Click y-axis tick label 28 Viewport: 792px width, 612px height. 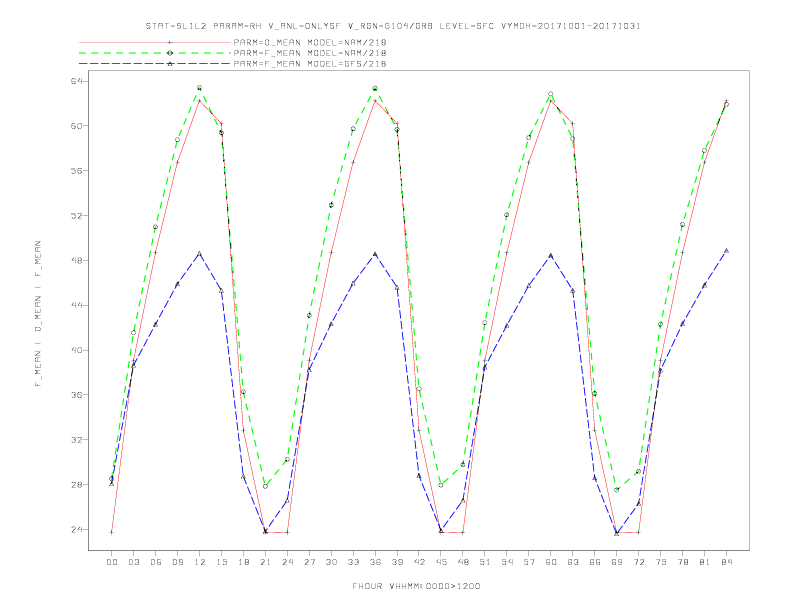tap(76, 485)
